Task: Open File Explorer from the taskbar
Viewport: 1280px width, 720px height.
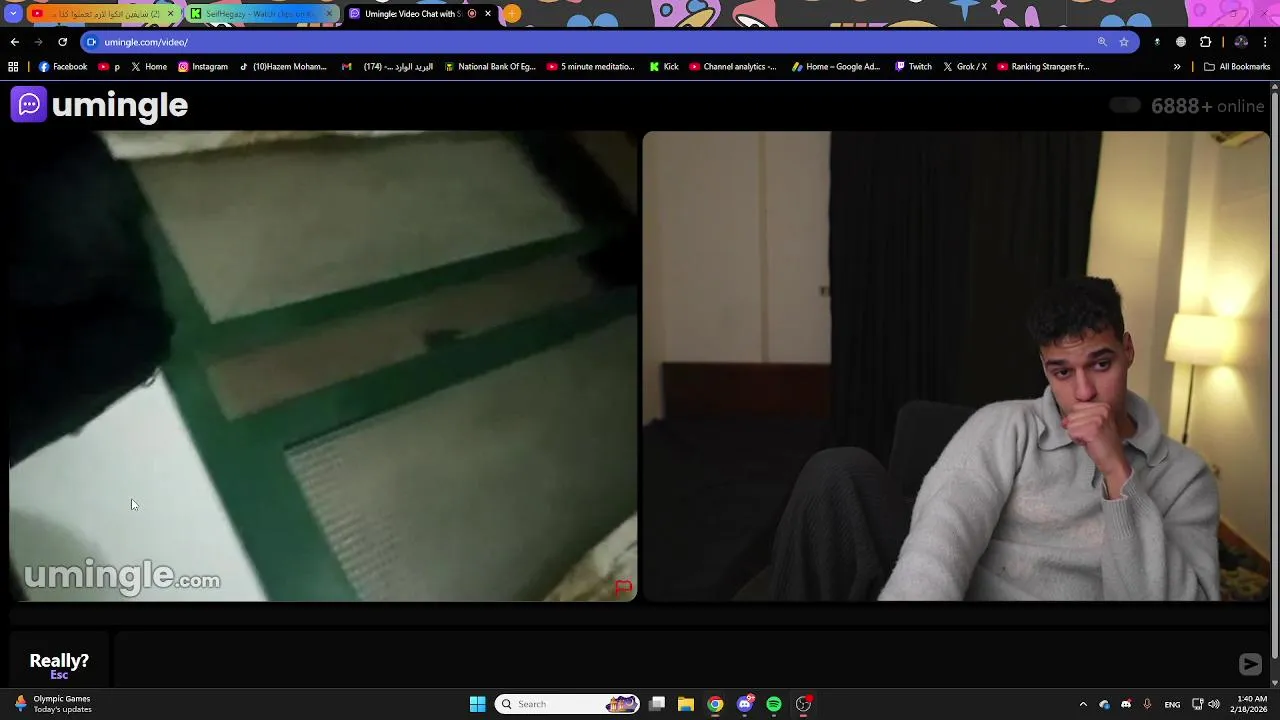Action: 686,704
